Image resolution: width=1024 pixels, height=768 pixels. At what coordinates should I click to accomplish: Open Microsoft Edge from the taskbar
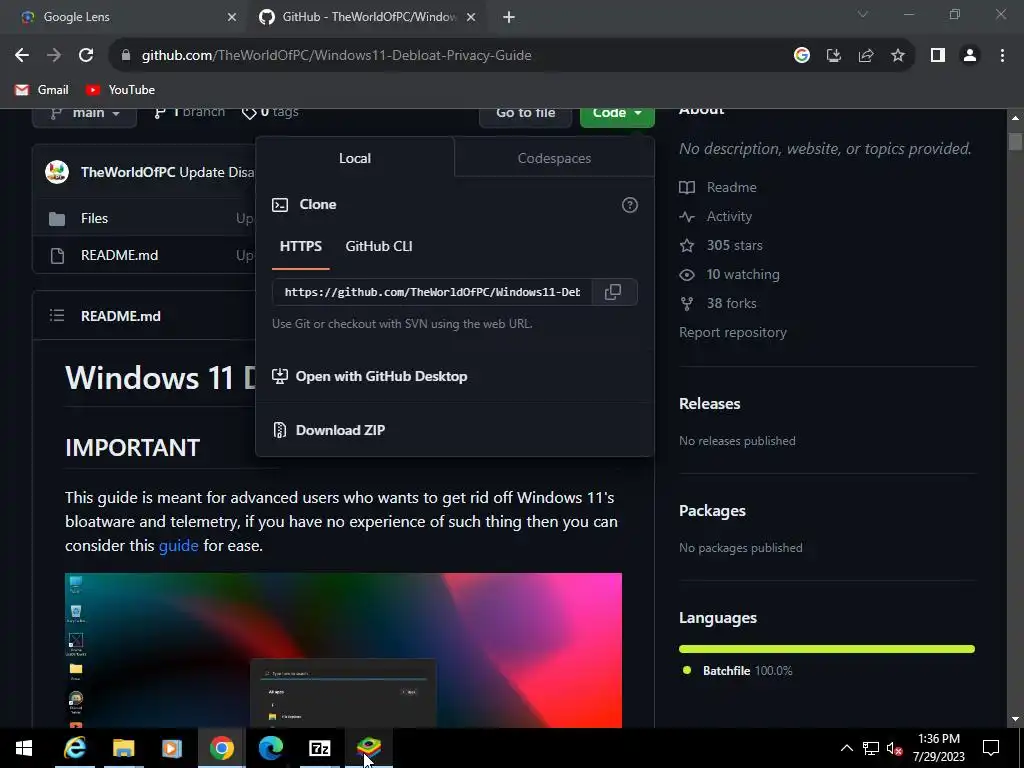(270, 748)
